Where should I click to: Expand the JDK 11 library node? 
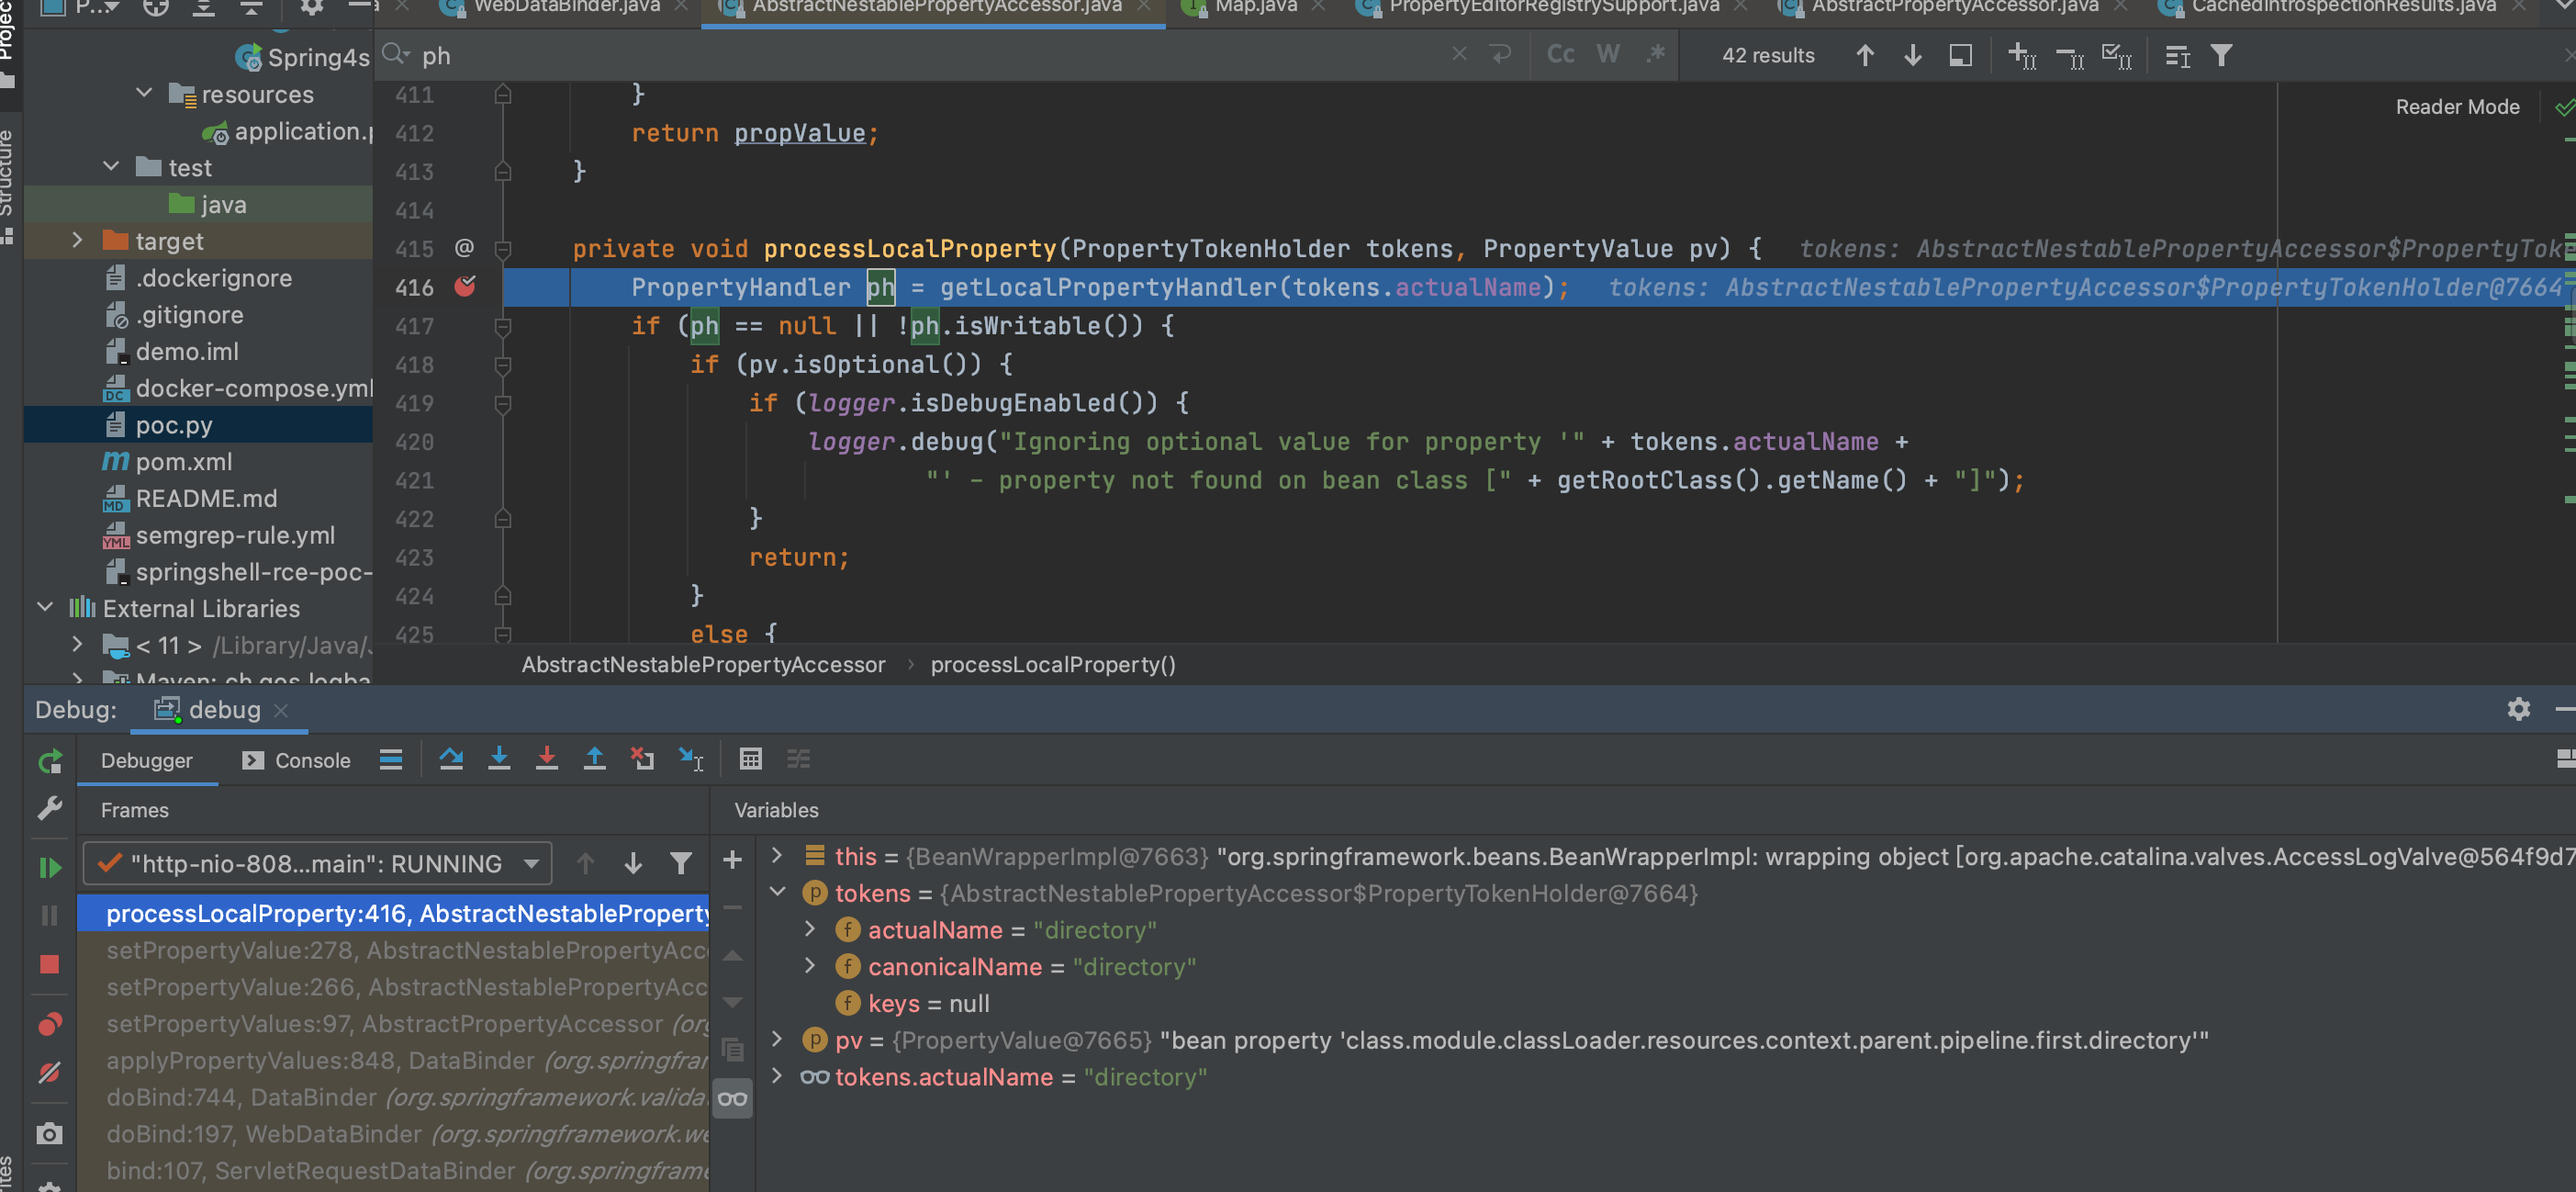click(x=77, y=644)
